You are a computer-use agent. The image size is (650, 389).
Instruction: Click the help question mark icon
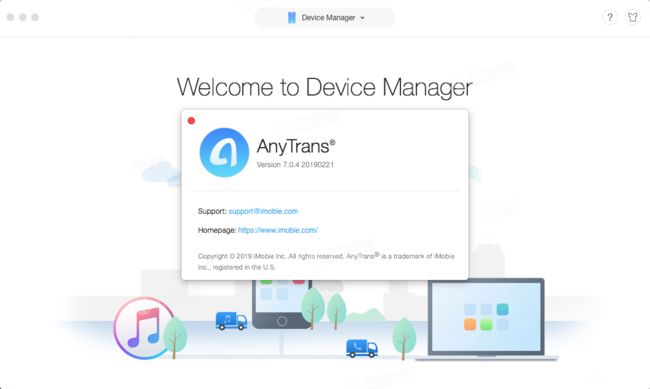[x=610, y=17]
